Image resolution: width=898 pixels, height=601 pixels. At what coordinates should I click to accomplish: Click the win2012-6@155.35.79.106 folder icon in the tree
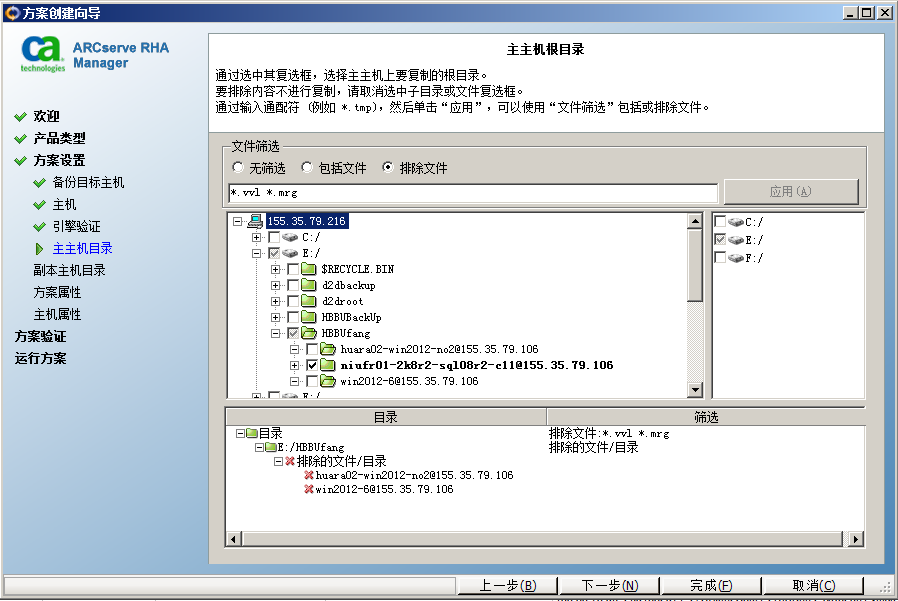coord(328,381)
